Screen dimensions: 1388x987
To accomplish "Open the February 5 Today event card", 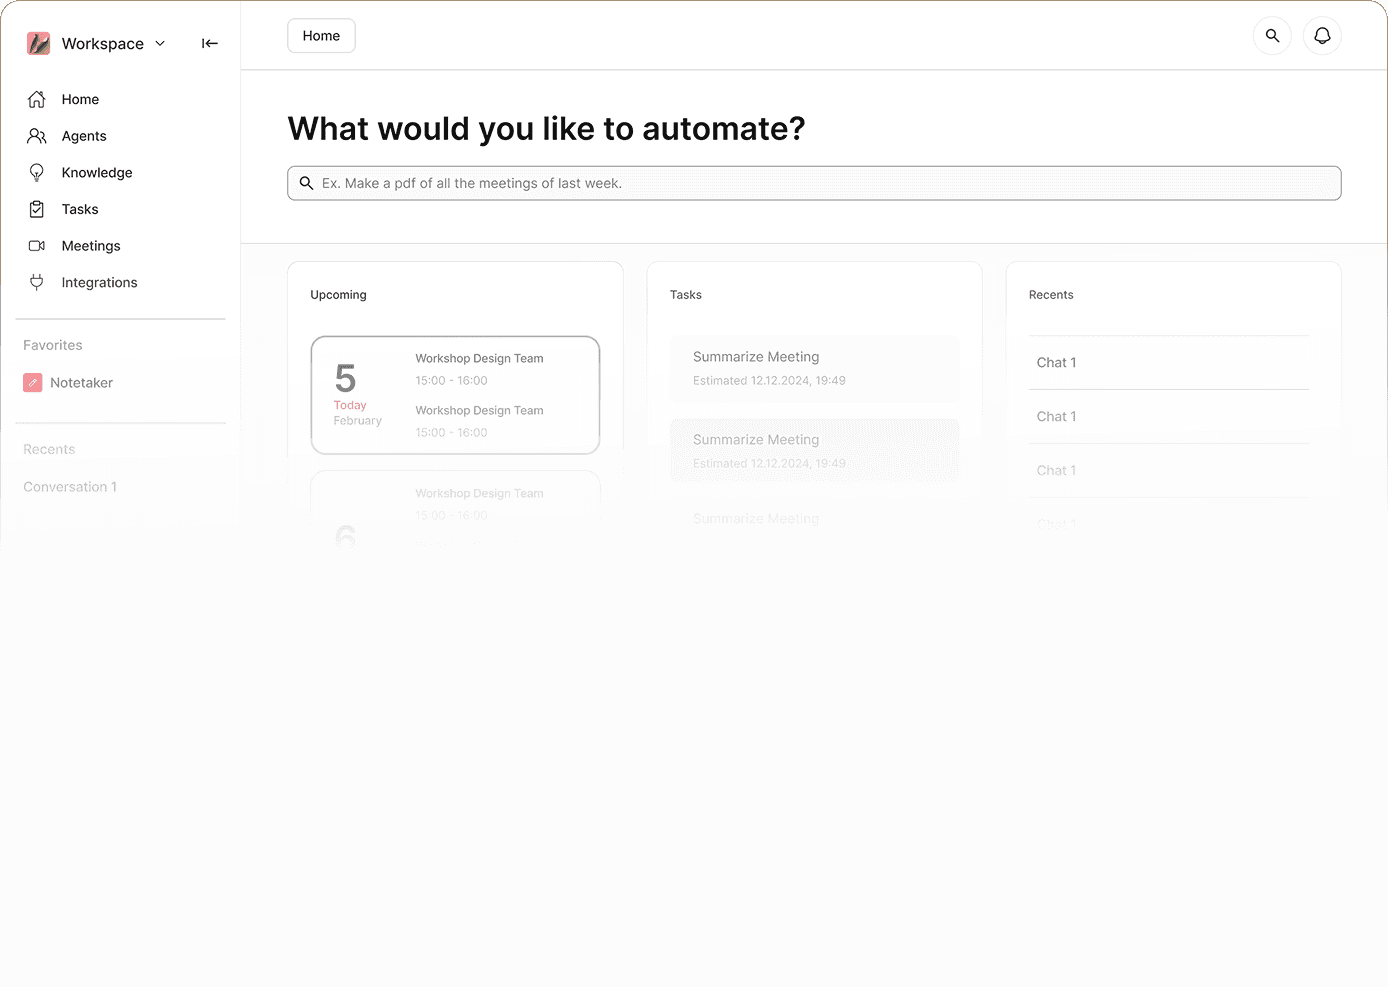I will pyautogui.click(x=455, y=395).
